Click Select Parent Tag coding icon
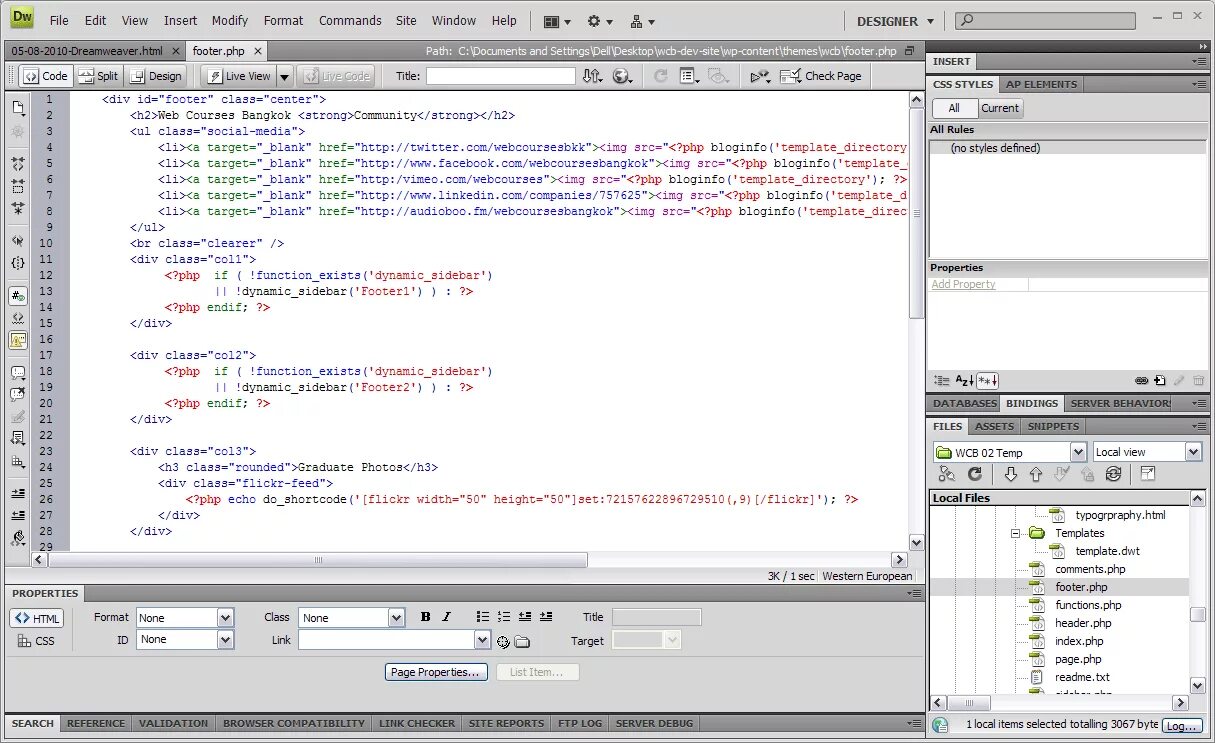1215x743 pixels. [17, 241]
